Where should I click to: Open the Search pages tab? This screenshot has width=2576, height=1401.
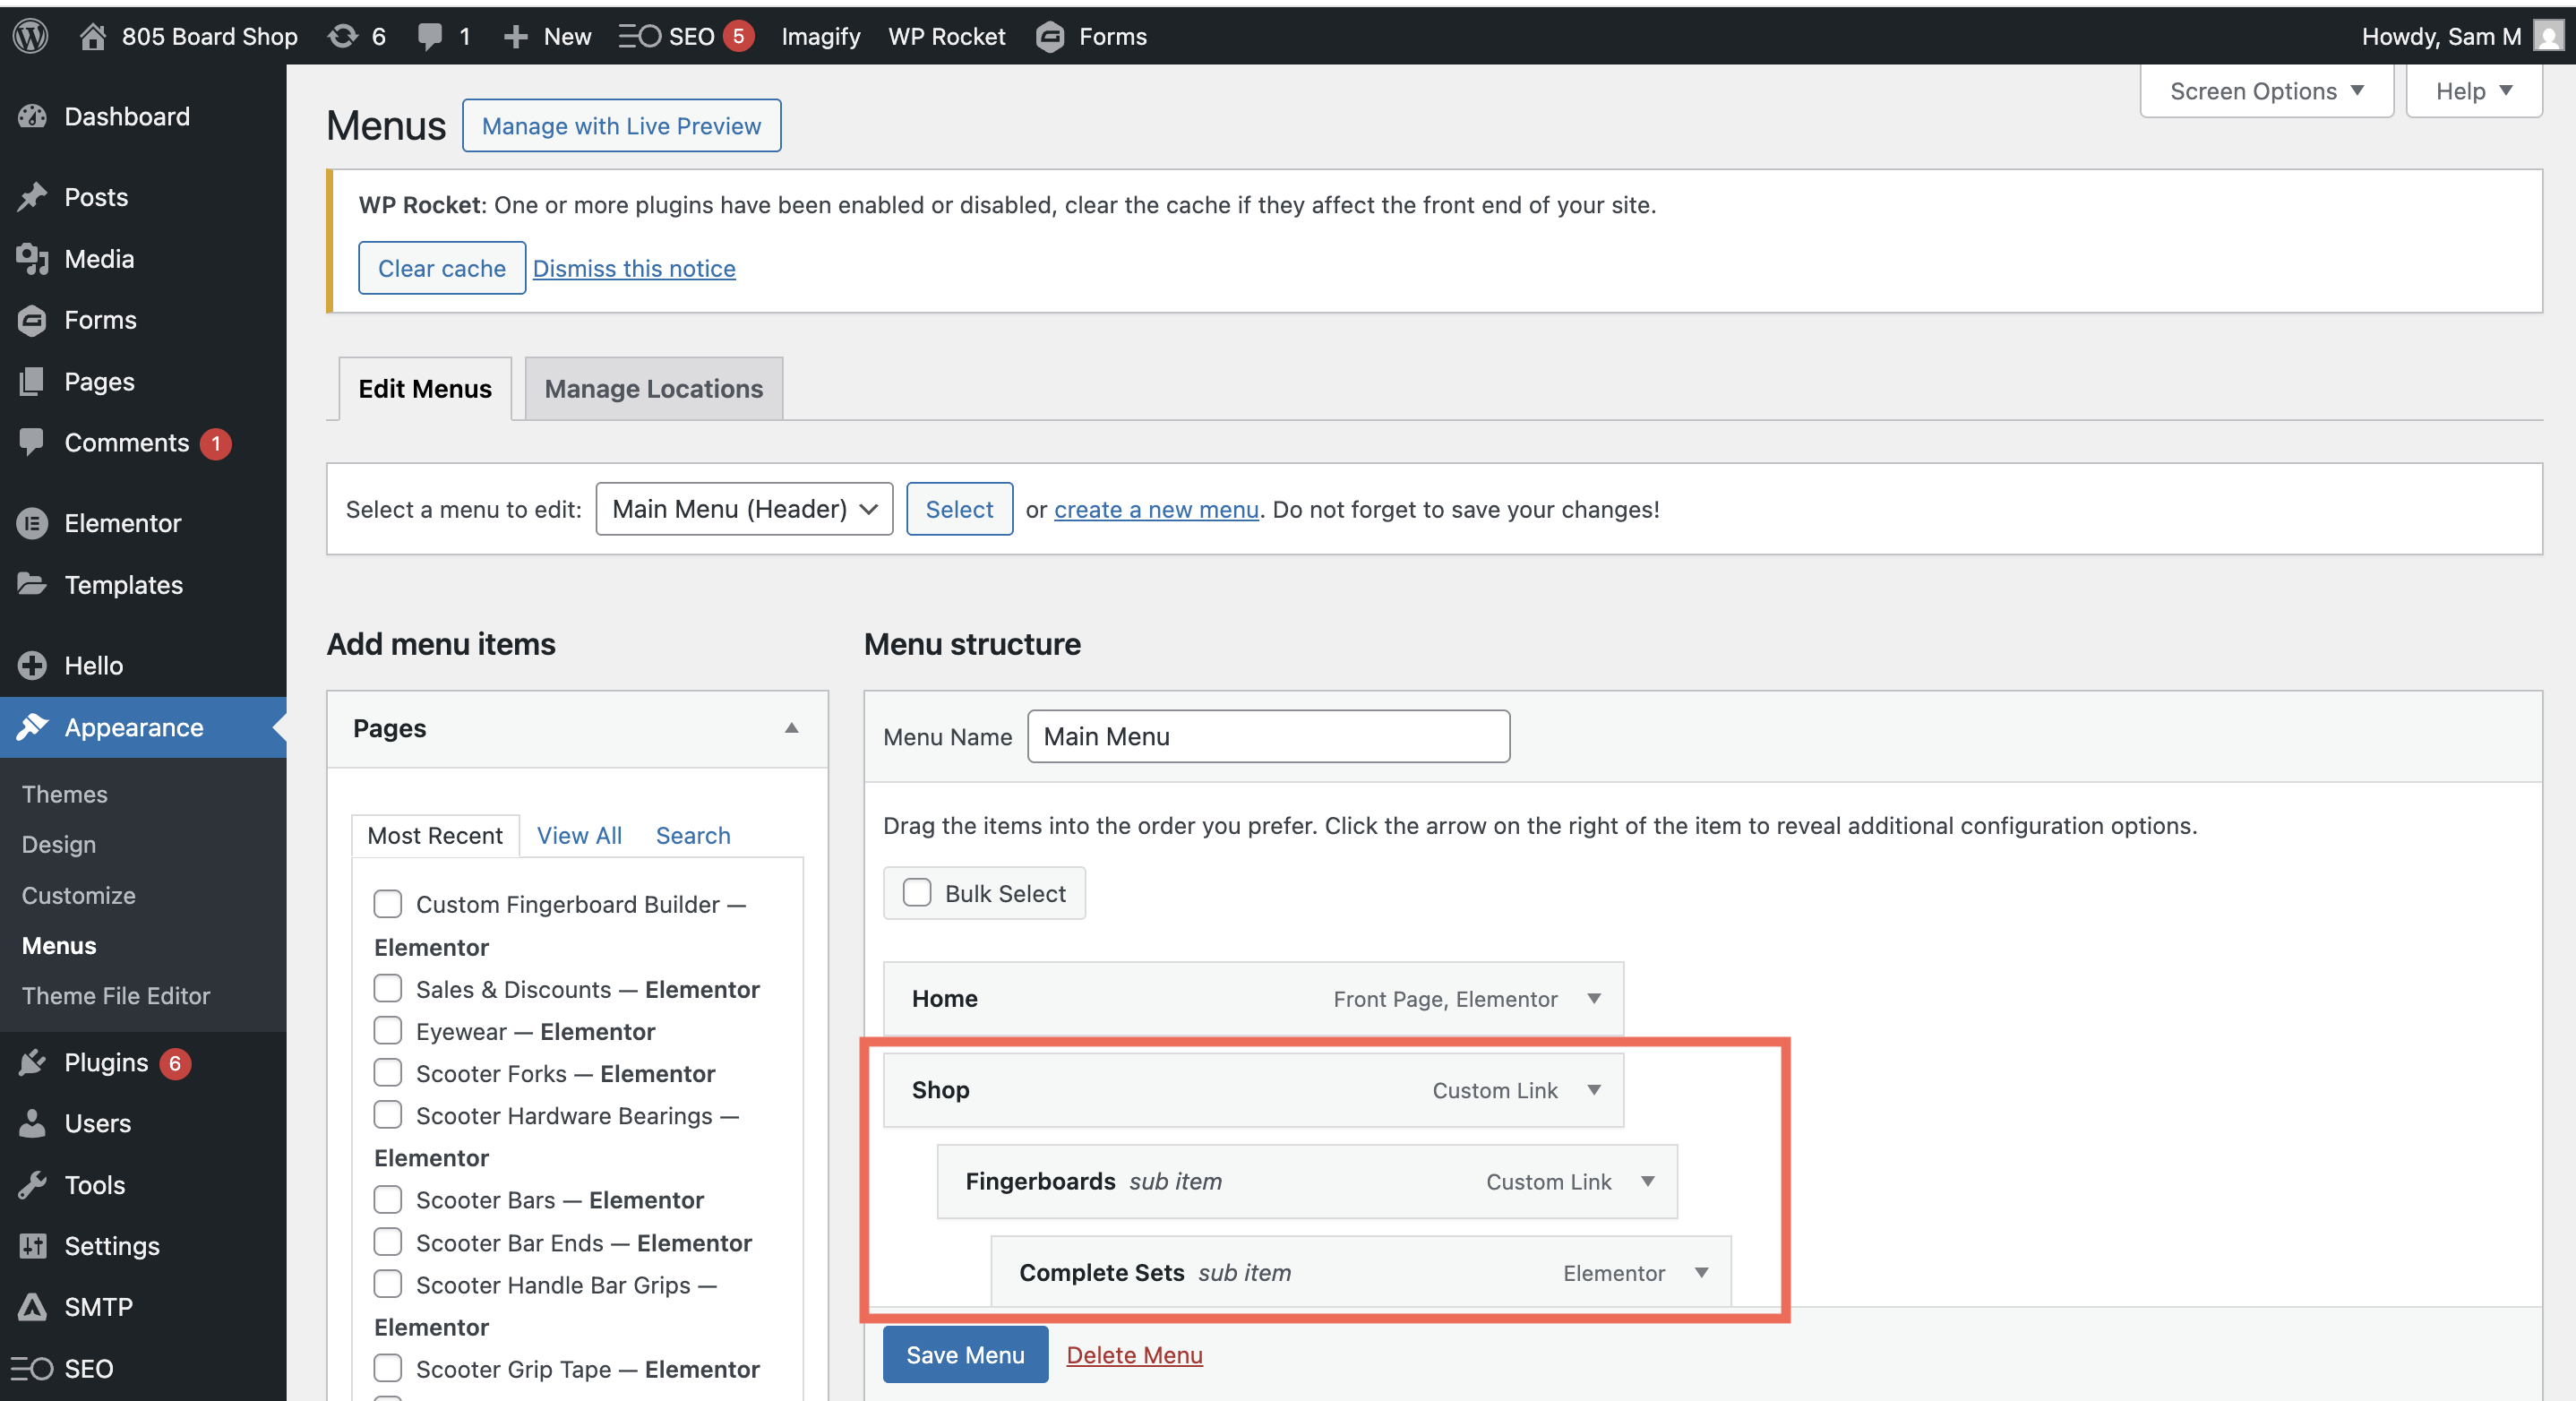click(693, 836)
